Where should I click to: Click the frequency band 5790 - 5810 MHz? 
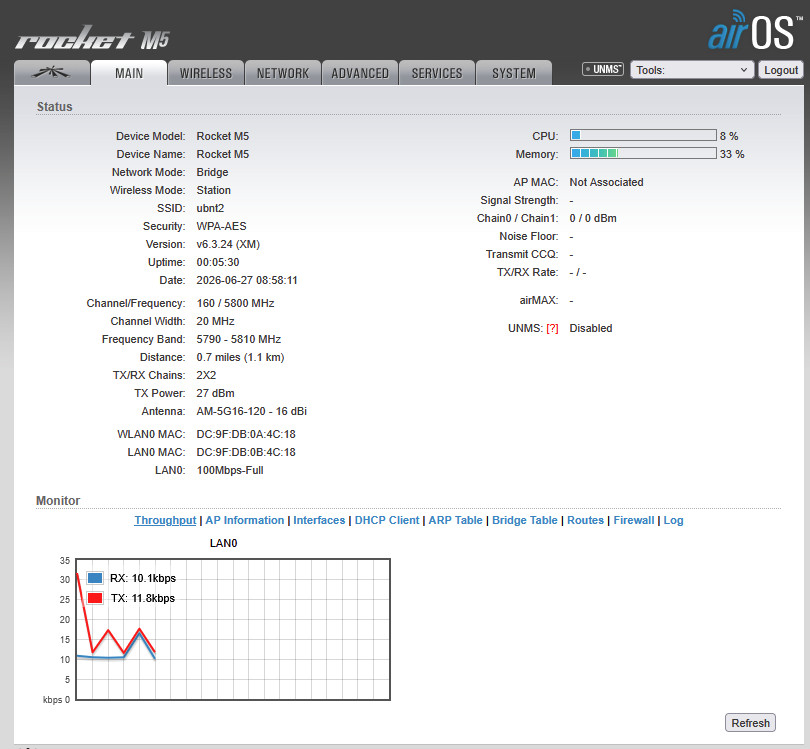(x=239, y=339)
